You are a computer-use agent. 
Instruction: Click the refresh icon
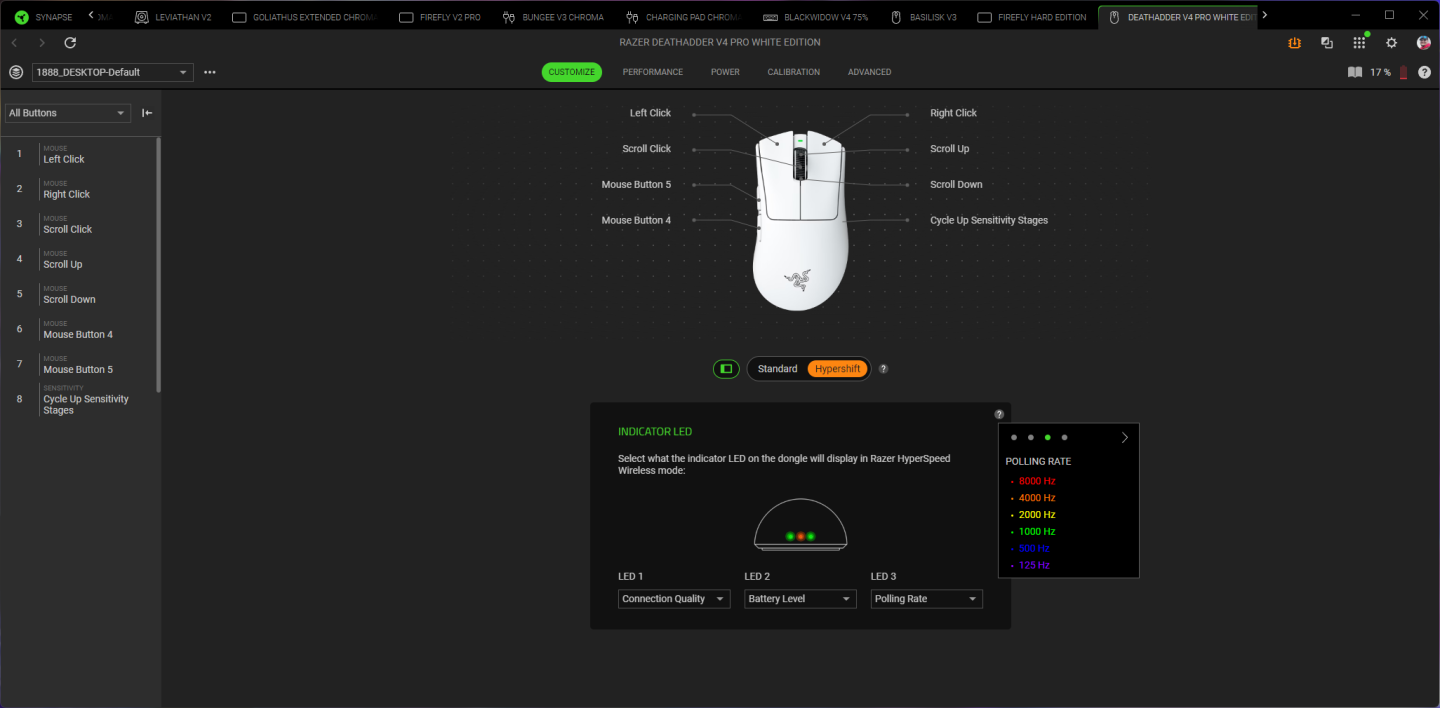coord(70,43)
